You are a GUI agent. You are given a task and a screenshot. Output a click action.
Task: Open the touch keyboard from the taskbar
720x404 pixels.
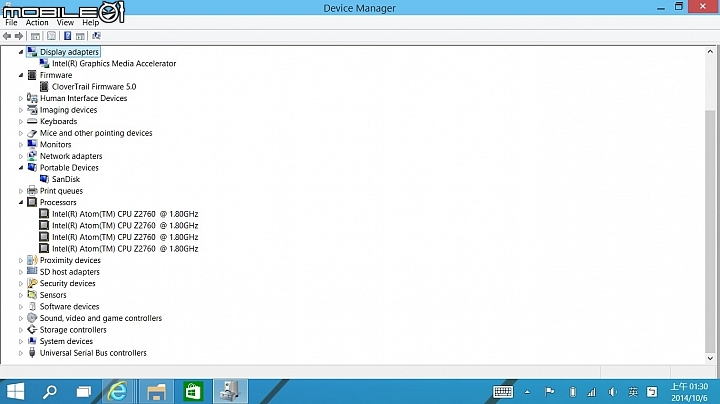click(x=503, y=392)
